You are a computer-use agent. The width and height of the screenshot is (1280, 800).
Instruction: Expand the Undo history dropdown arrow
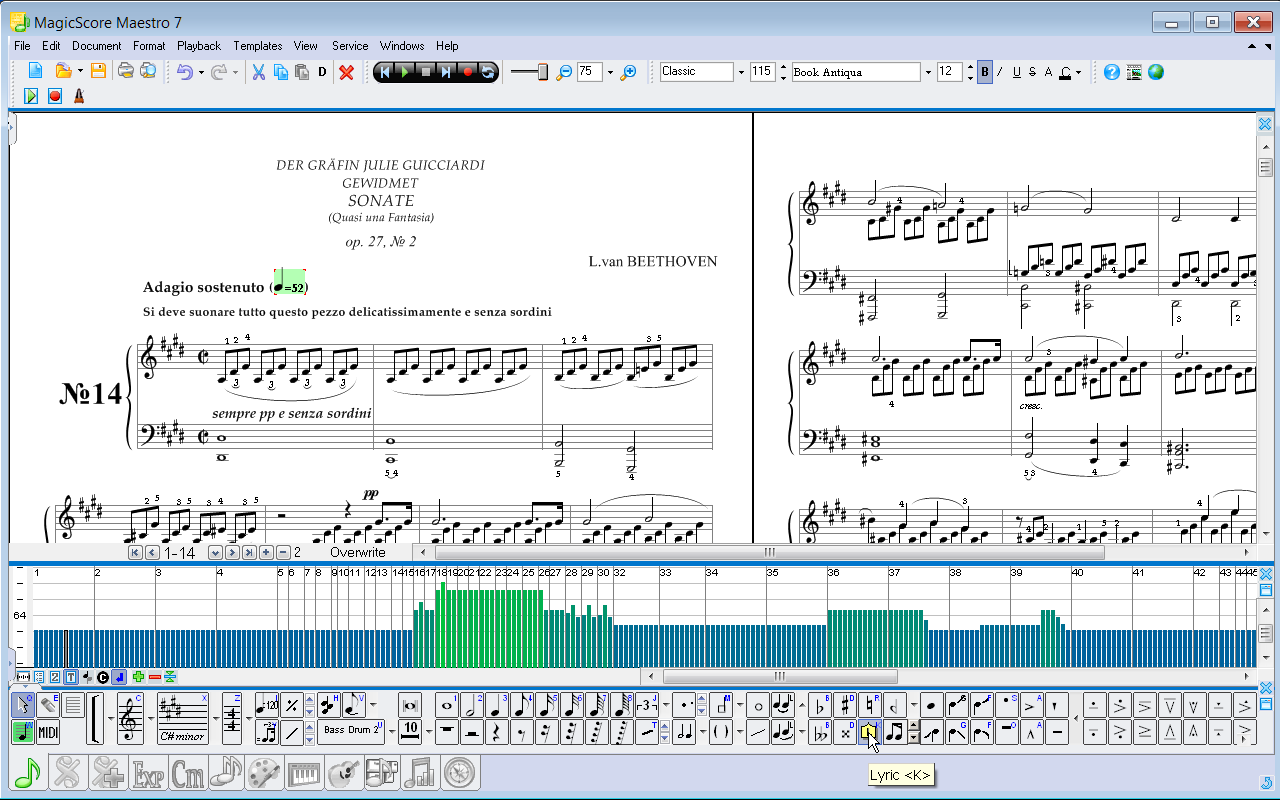pyautogui.click(x=201, y=72)
